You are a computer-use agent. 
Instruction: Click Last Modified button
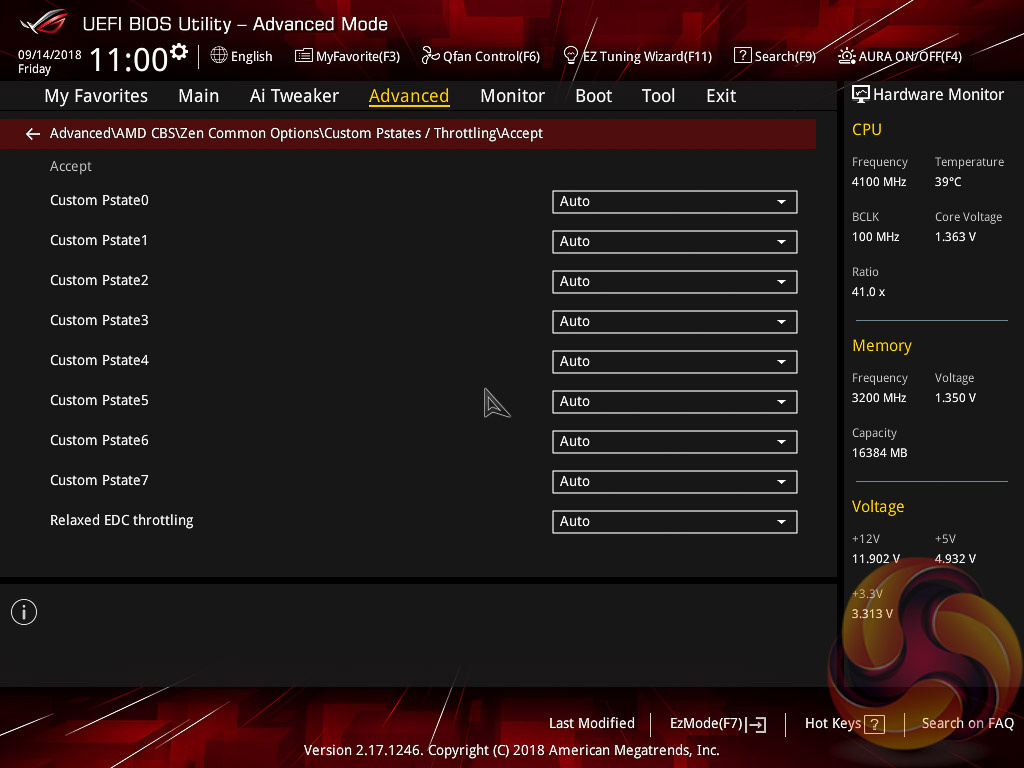pos(592,723)
